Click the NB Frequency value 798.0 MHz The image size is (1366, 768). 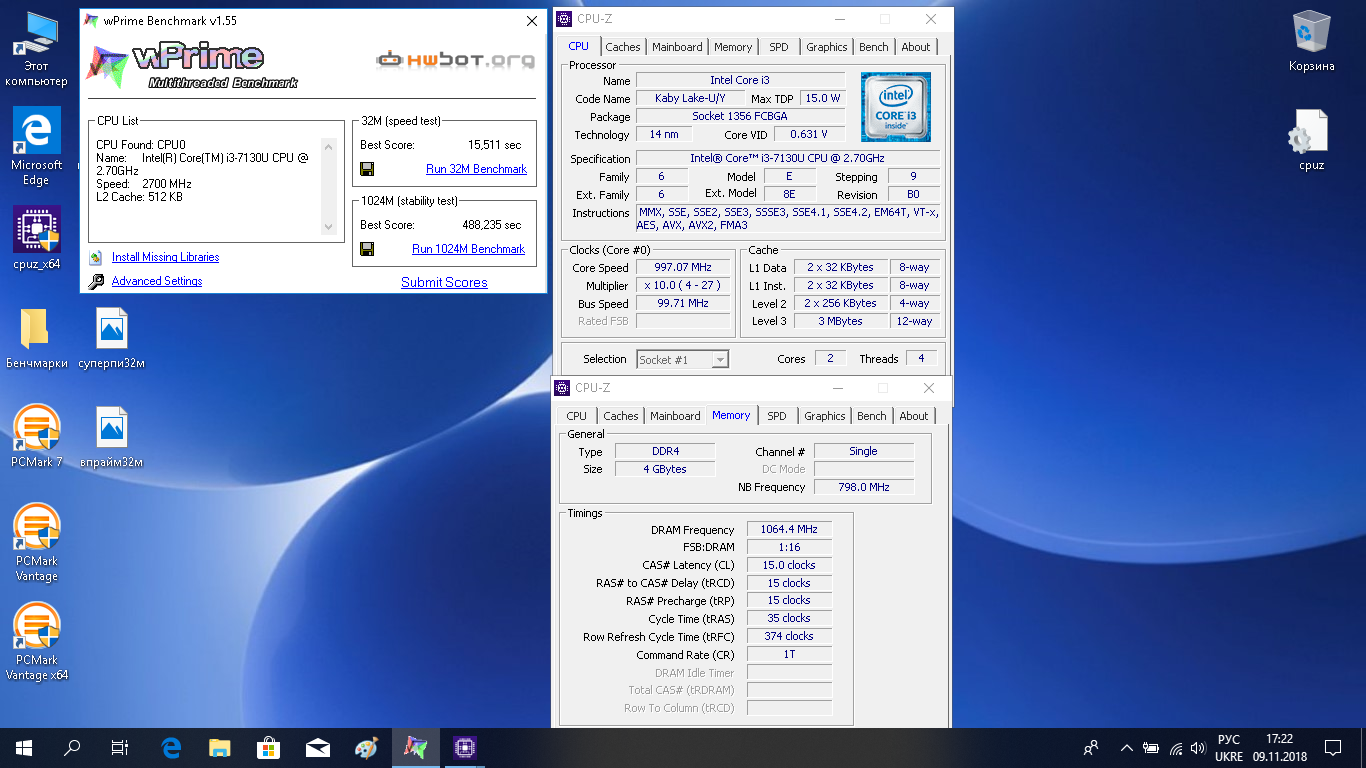click(x=863, y=487)
